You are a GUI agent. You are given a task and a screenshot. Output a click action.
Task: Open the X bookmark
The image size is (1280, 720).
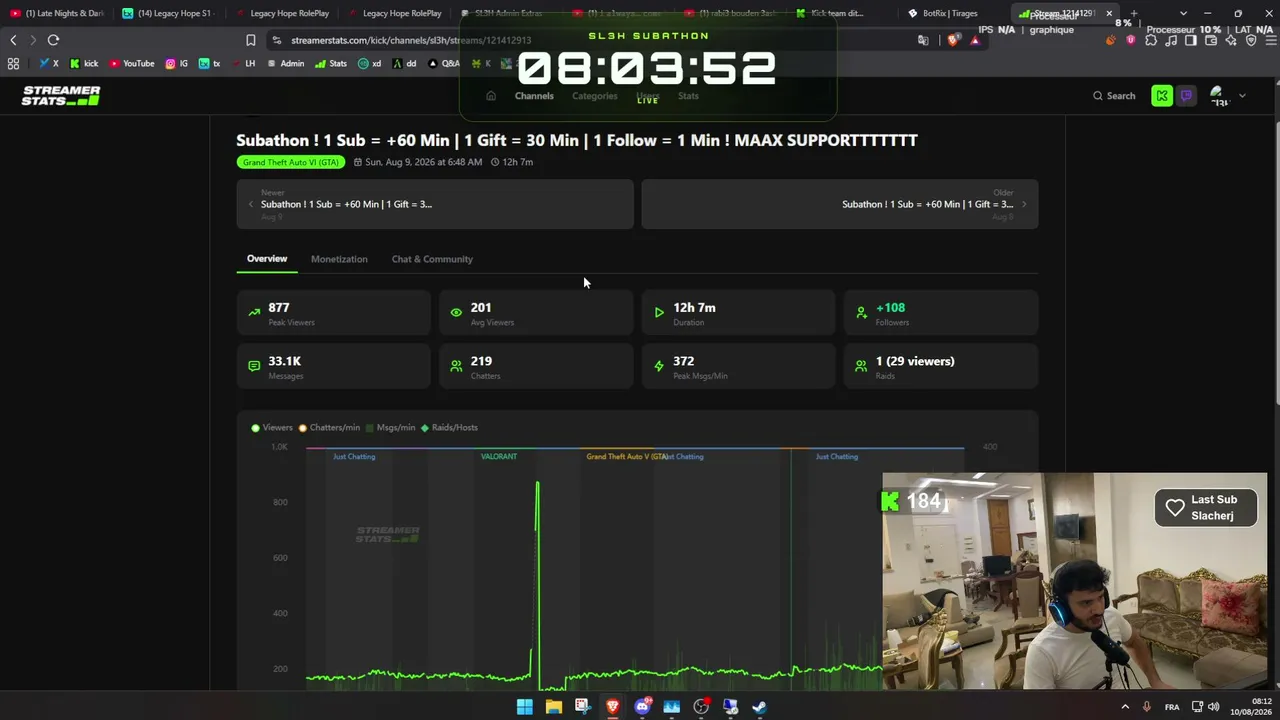[49, 63]
